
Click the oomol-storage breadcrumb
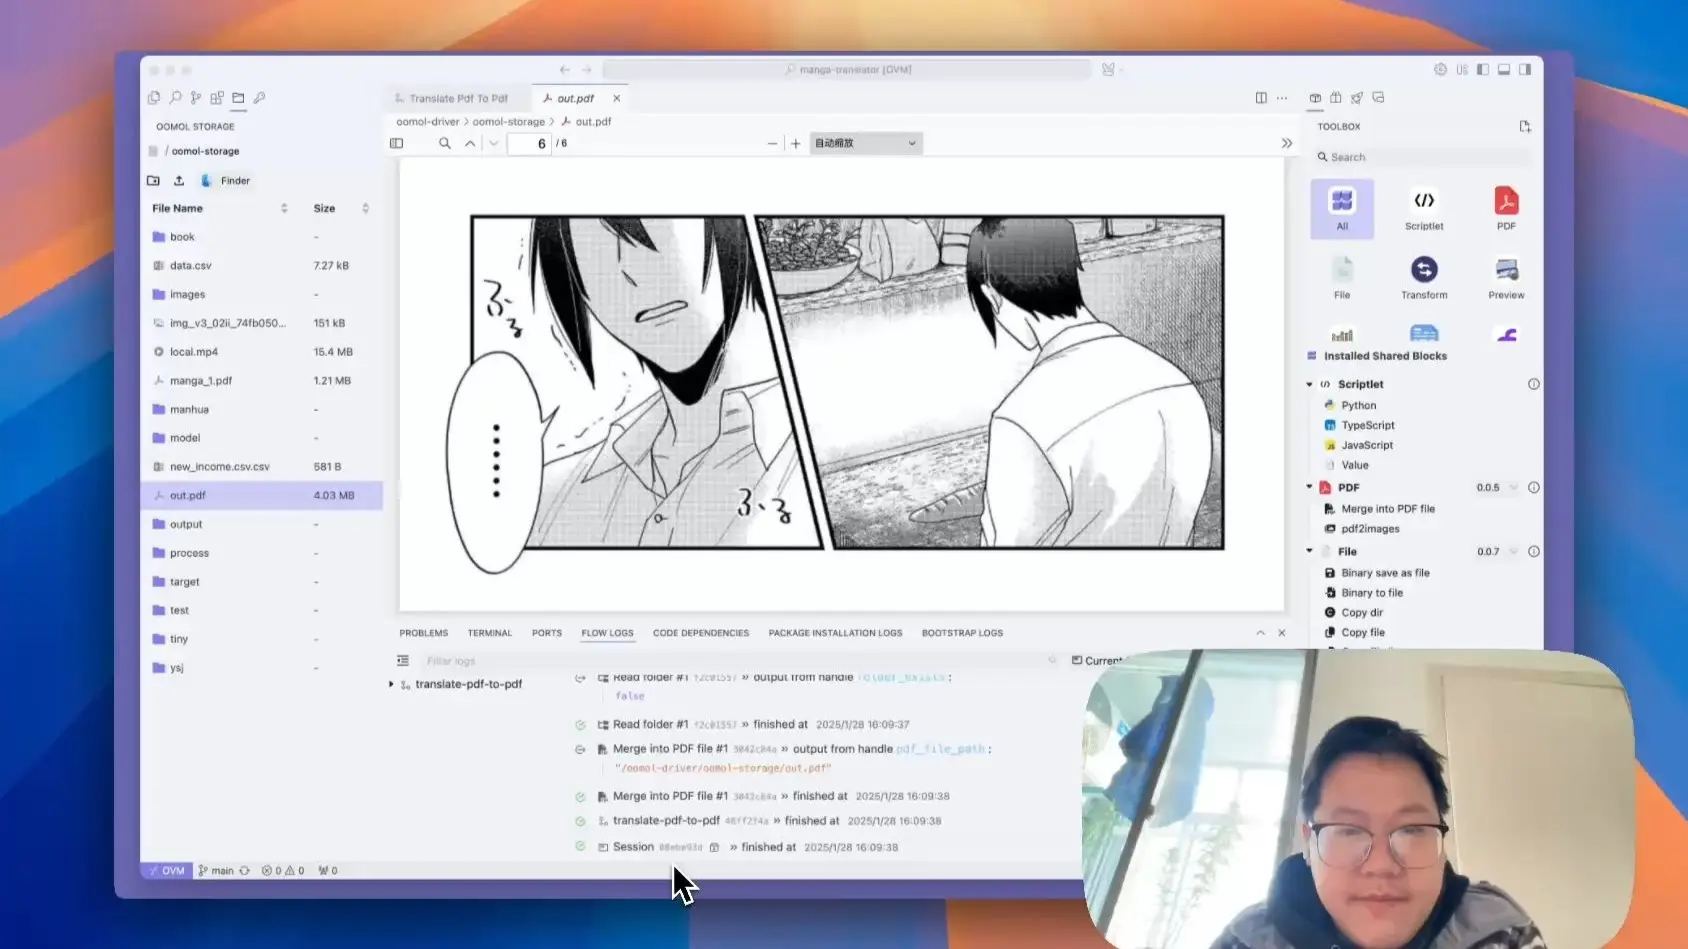tap(509, 122)
